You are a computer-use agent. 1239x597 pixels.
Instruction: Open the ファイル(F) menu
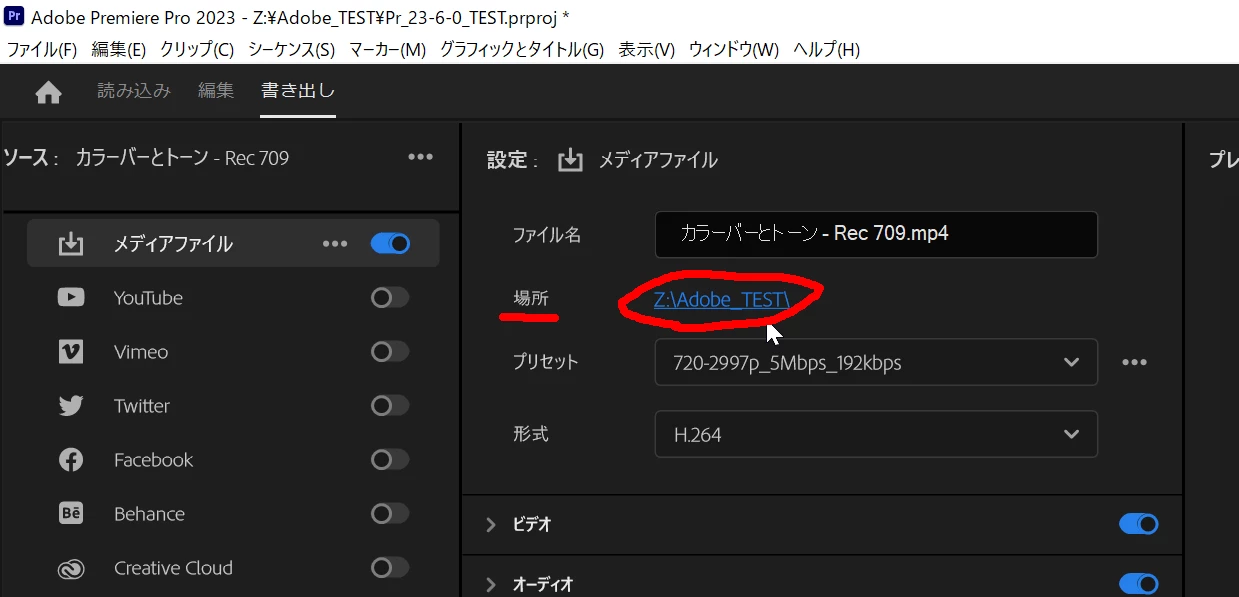(42, 49)
